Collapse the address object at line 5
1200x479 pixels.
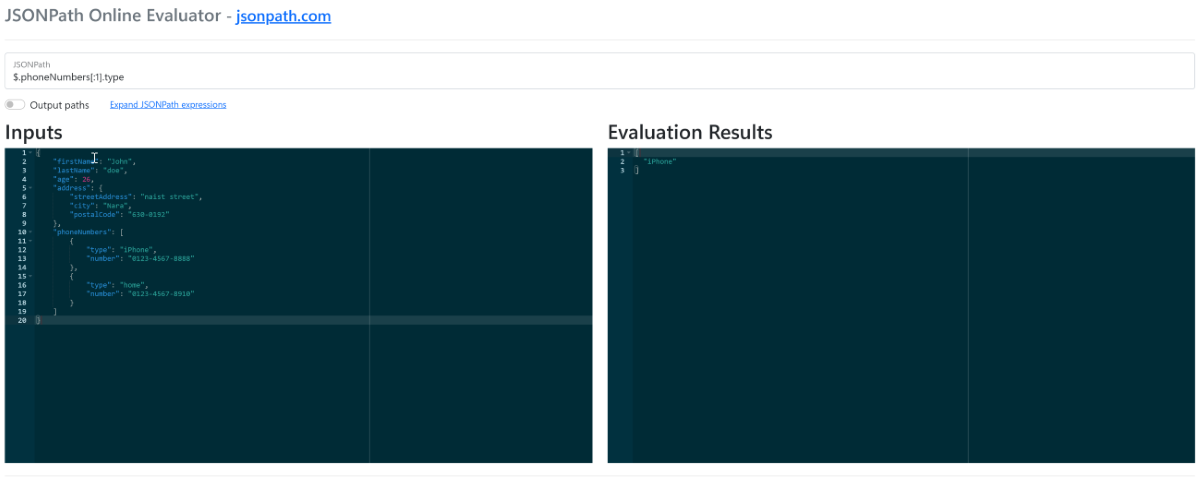click(x=30, y=188)
